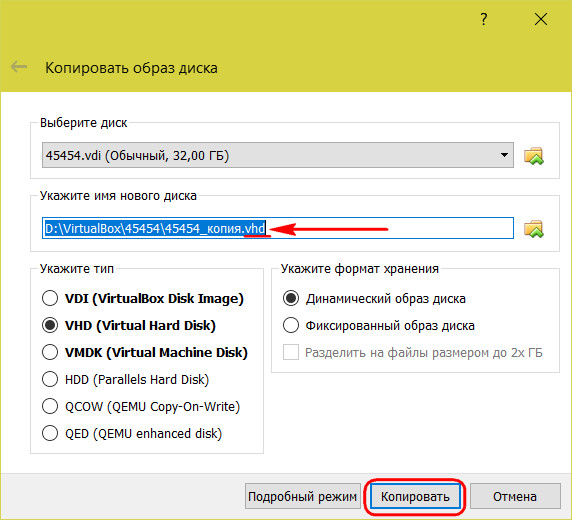Close the copy disk image dialog

[541, 19]
